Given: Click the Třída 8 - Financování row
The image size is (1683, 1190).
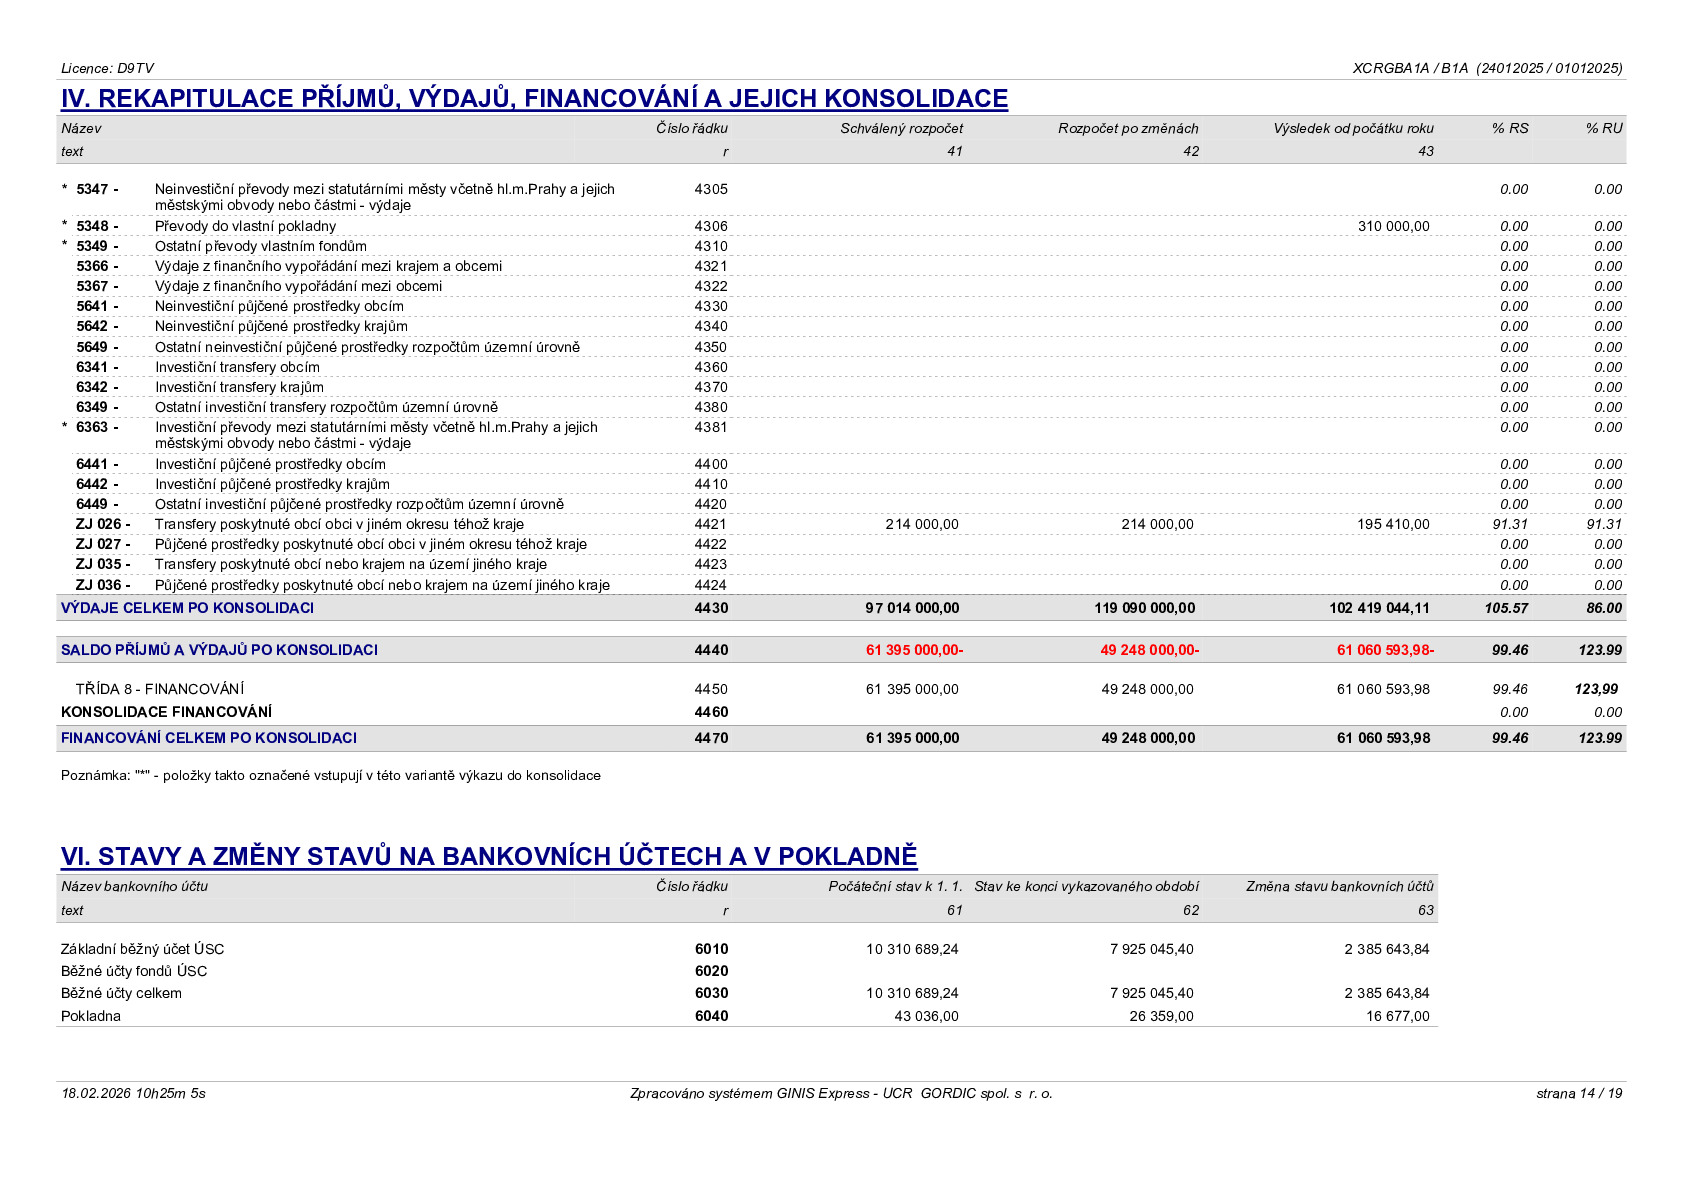Looking at the screenshot, I should (841, 689).
